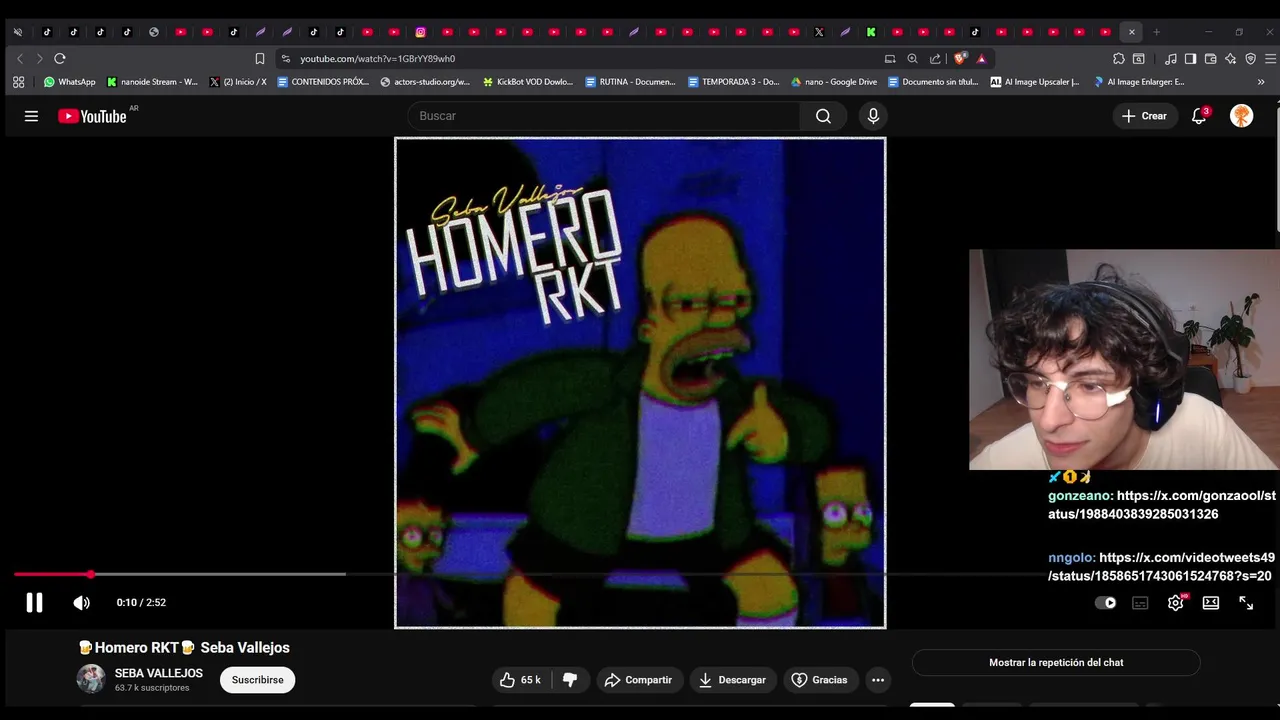Switch to the globe-icon tab
Viewport: 1280px width, 720px height.
click(154, 32)
